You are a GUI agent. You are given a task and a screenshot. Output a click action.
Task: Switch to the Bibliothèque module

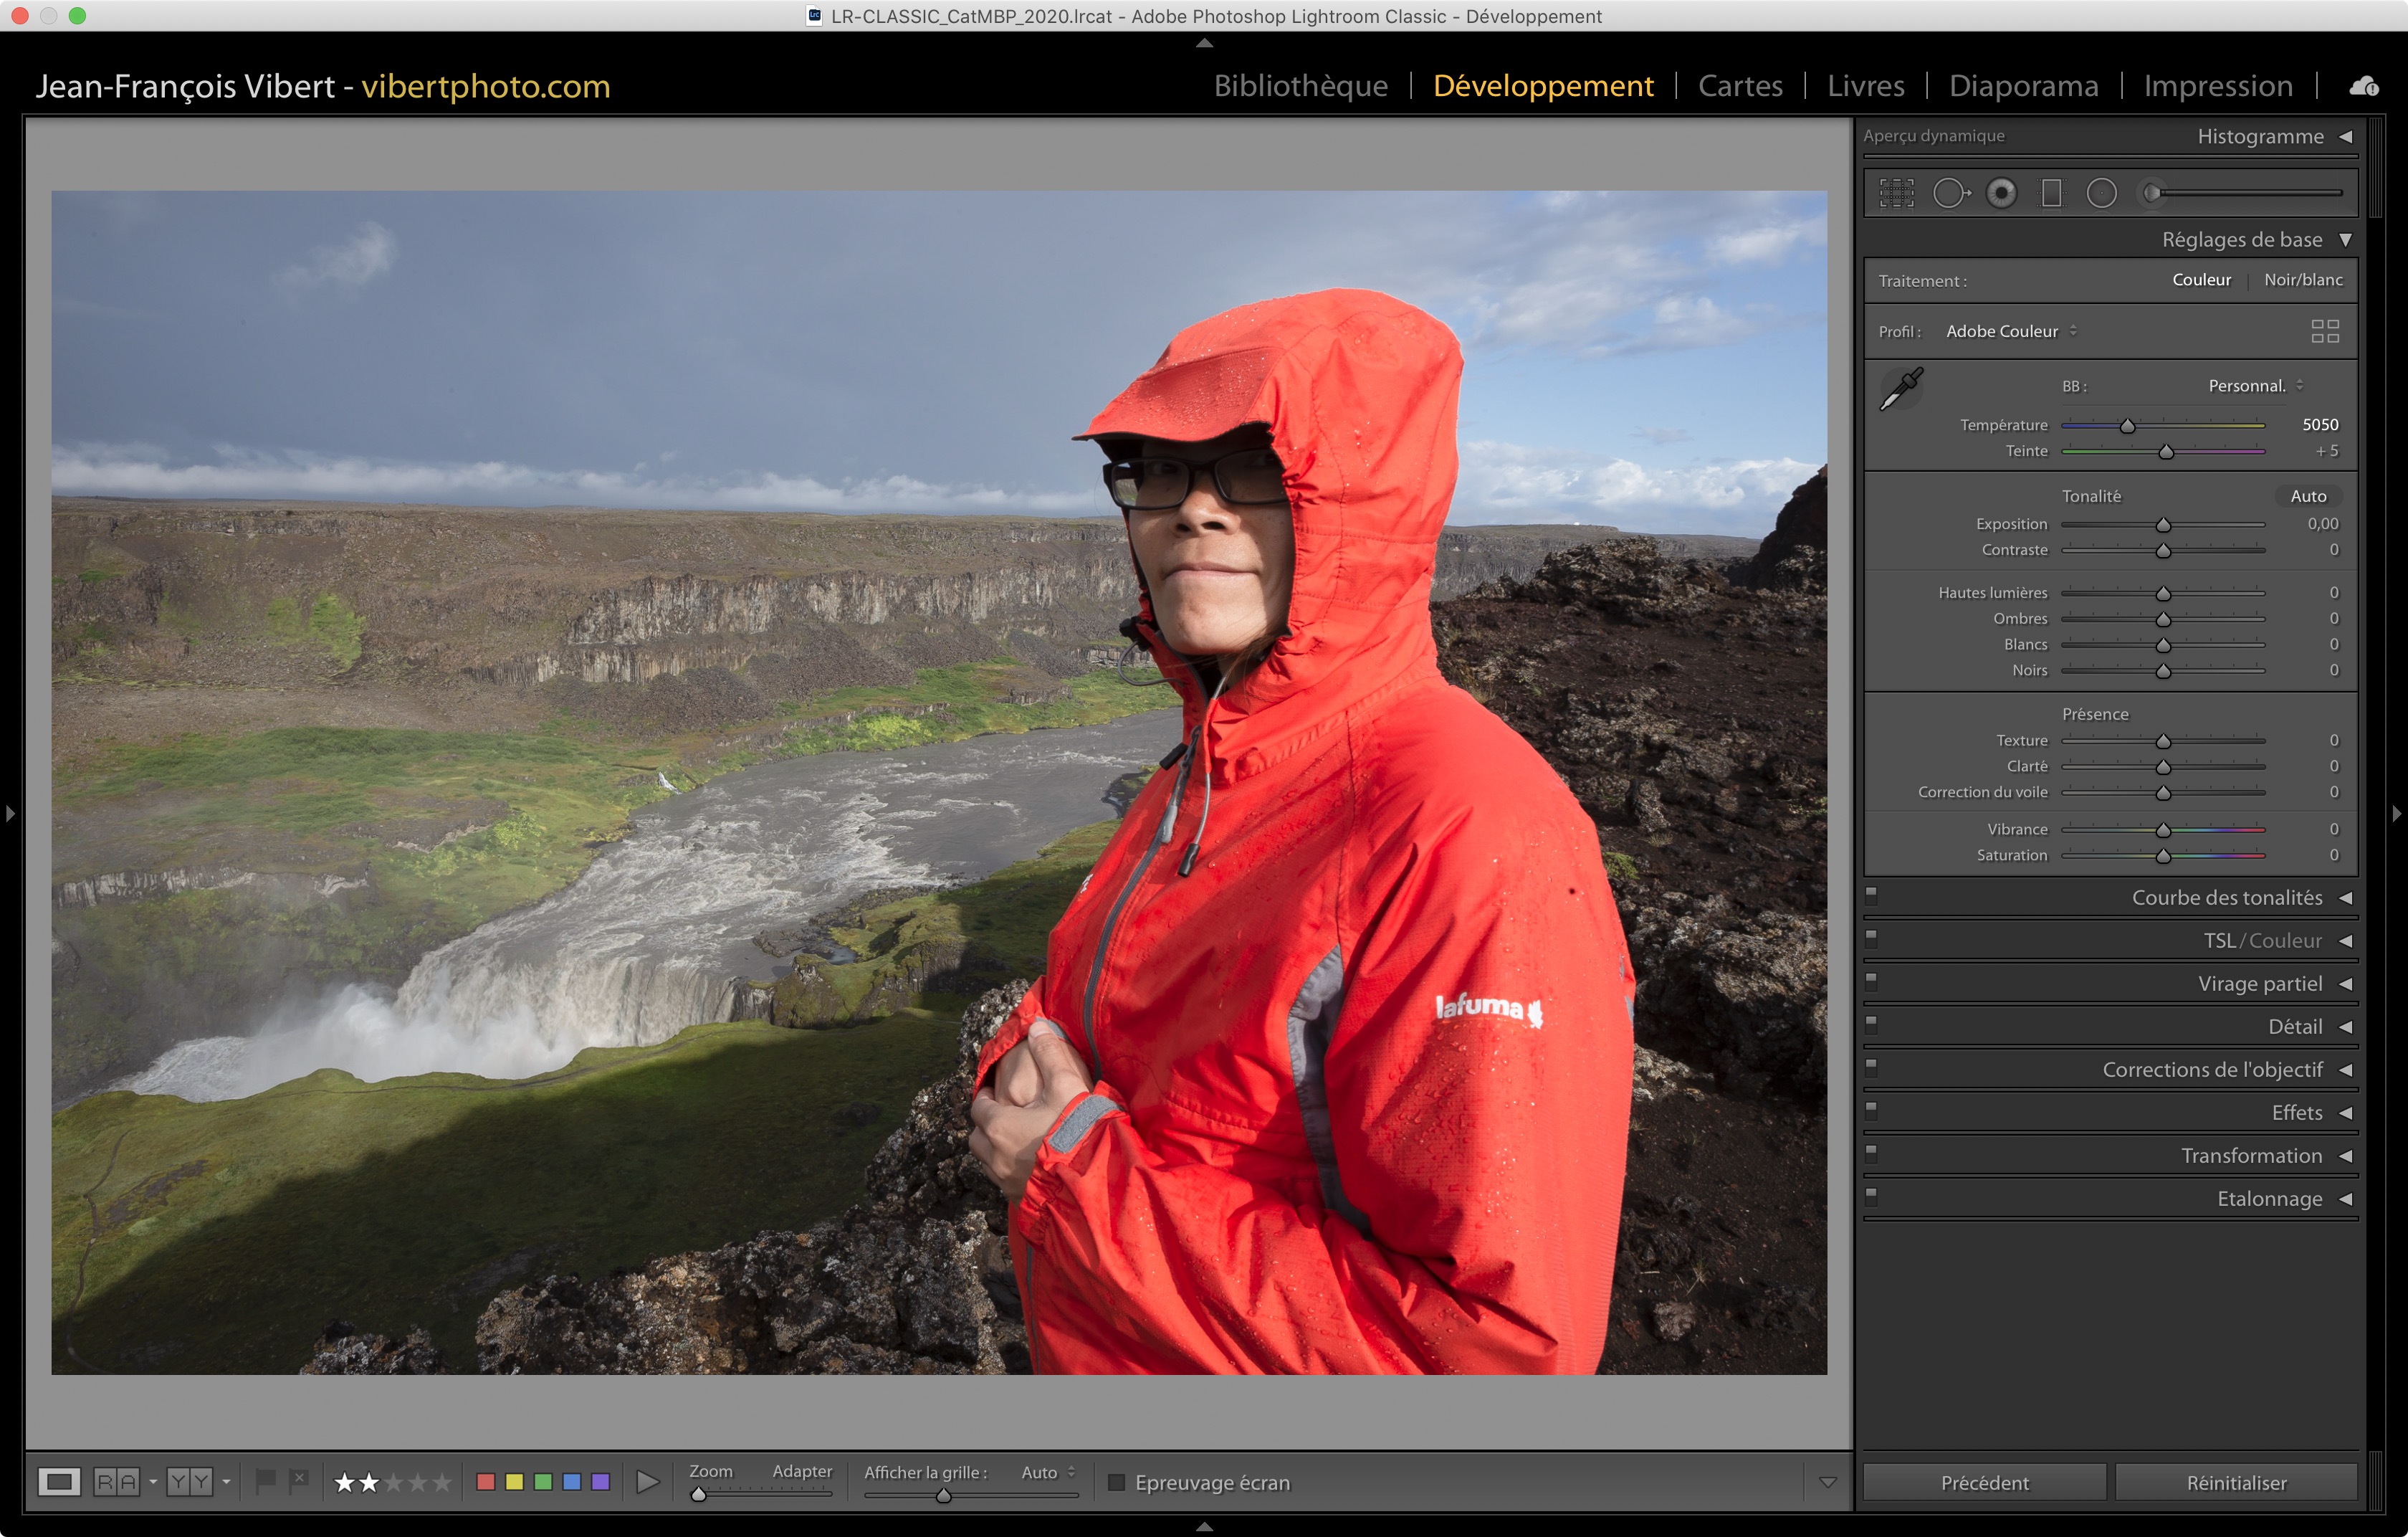tap(1300, 86)
